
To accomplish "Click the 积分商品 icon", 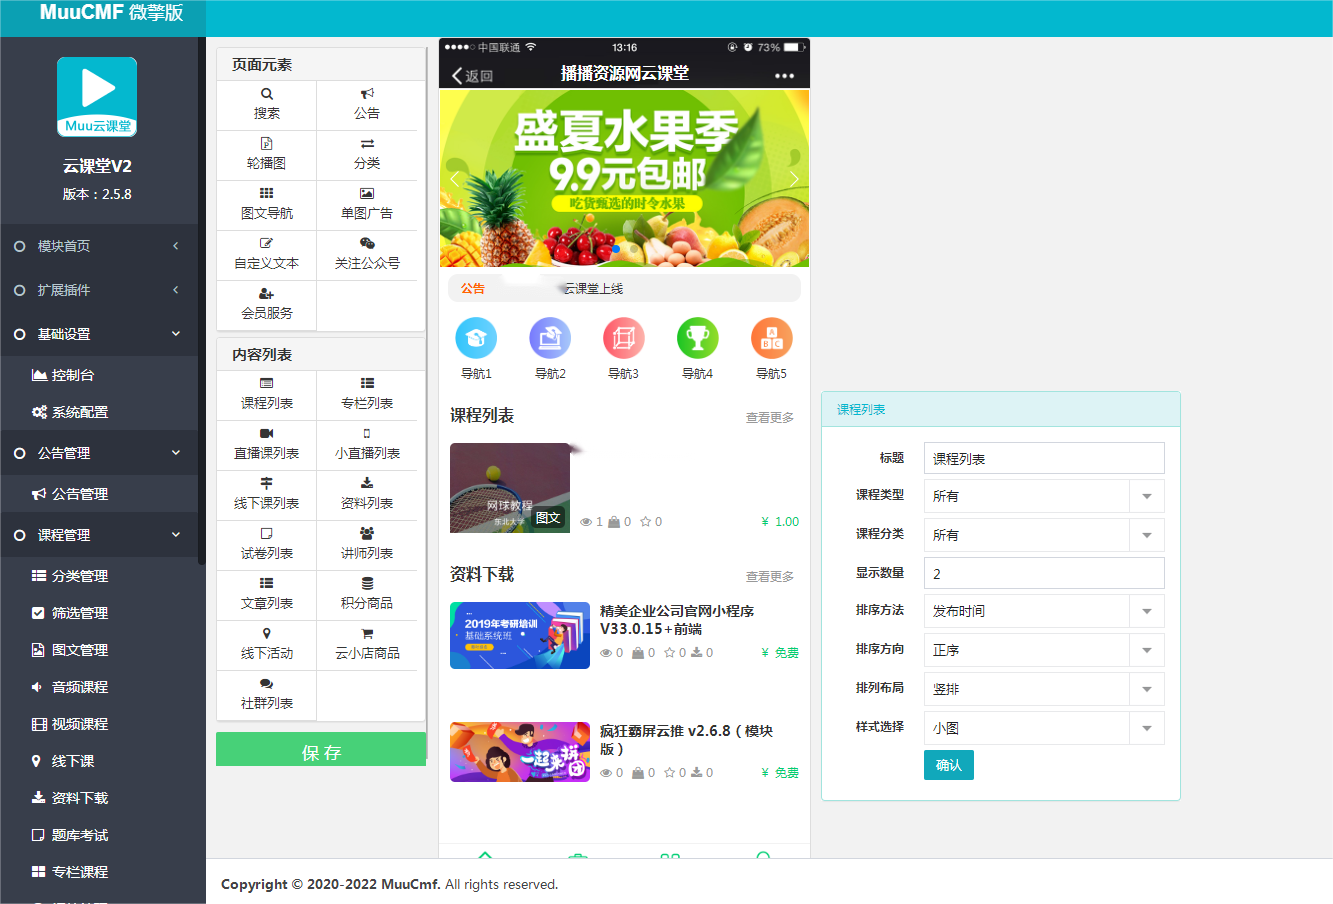I will pyautogui.click(x=368, y=595).
